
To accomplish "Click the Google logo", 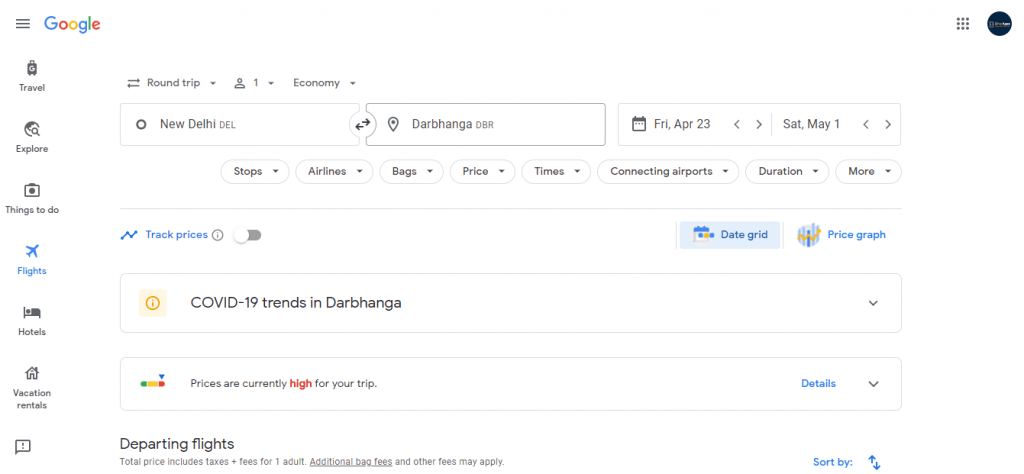I will point(72,25).
